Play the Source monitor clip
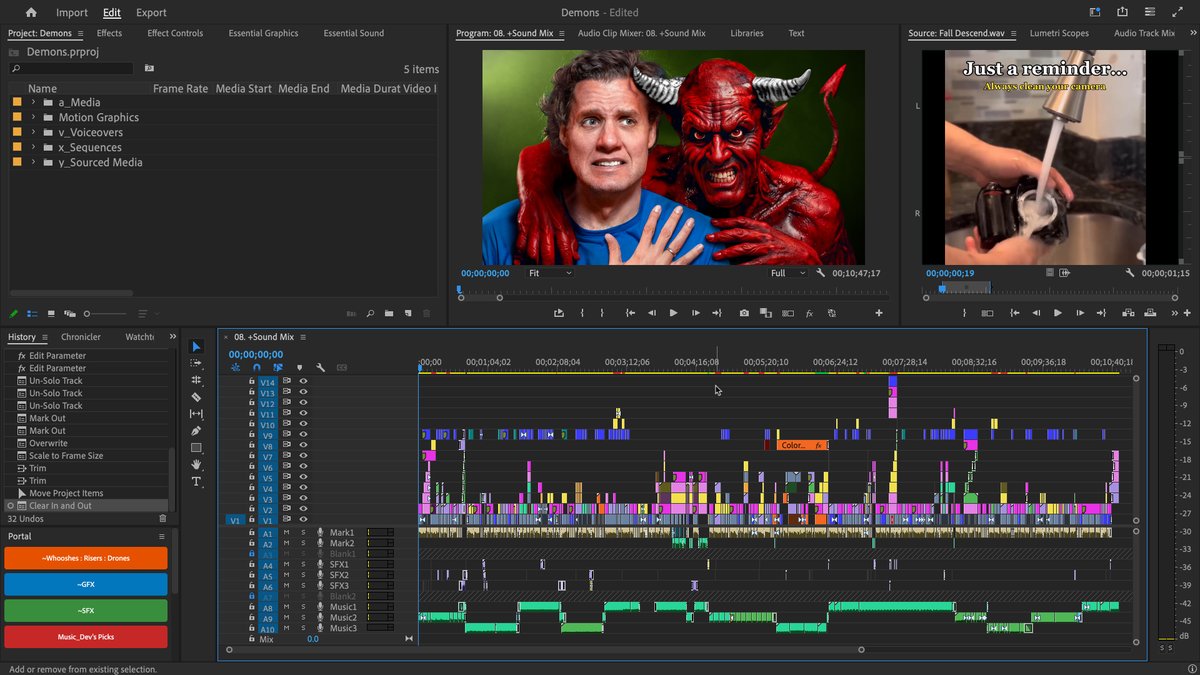This screenshot has width=1200, height=675. [1058, 313]
